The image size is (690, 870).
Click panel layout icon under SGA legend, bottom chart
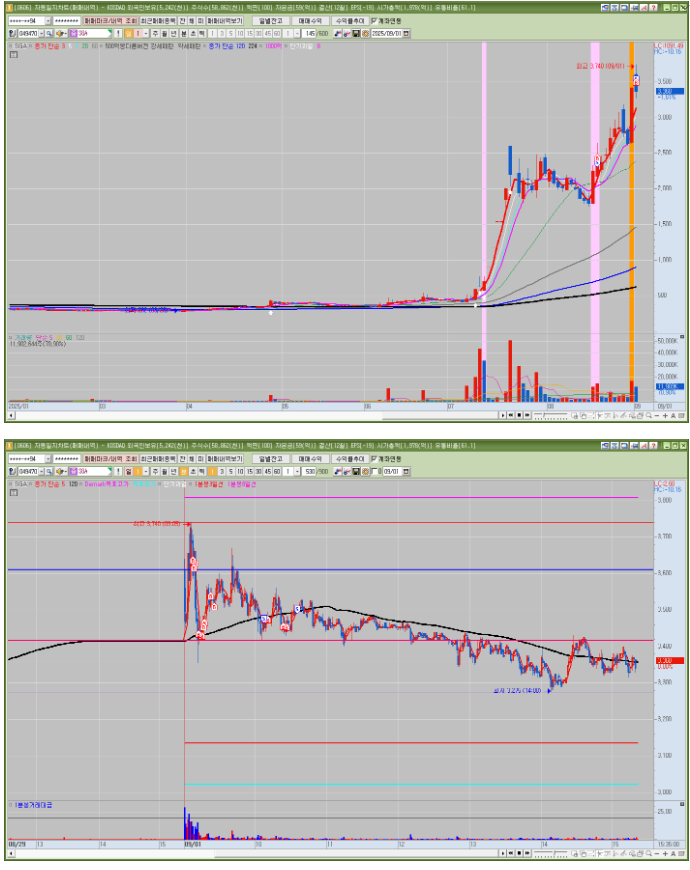point(14,492)
